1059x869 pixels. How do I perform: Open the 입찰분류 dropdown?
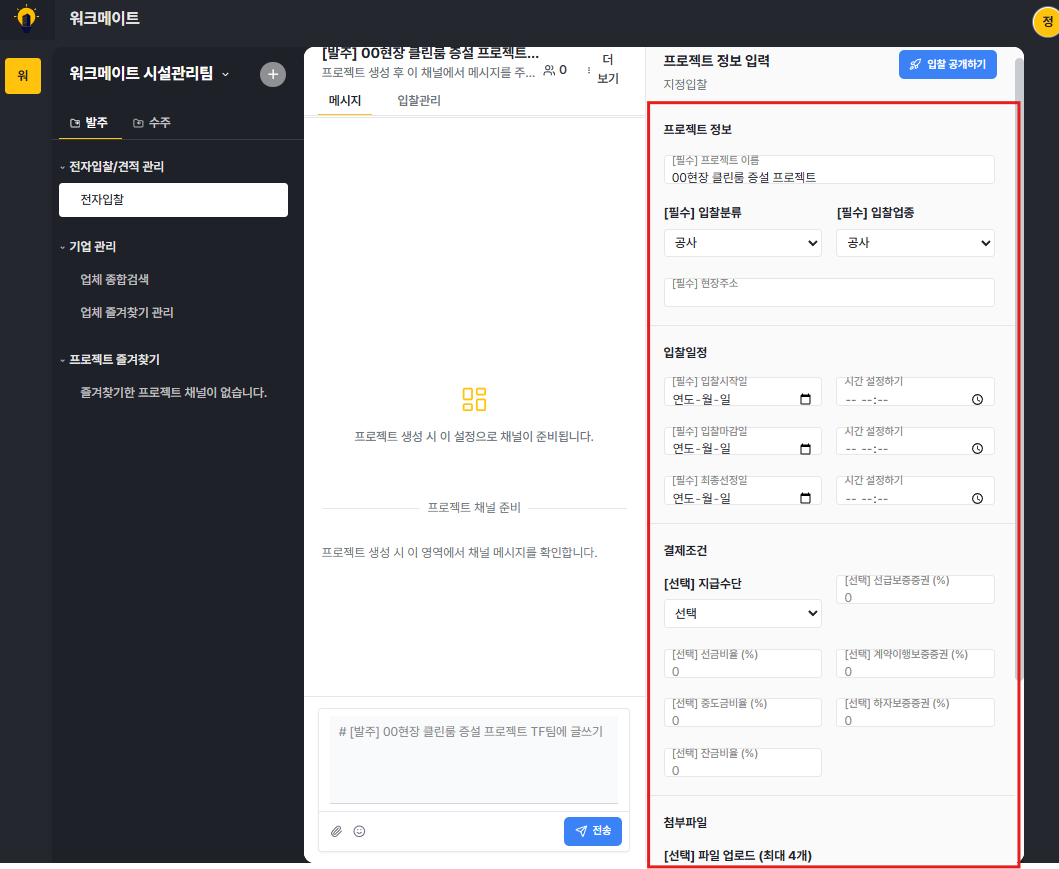[742, 243]
